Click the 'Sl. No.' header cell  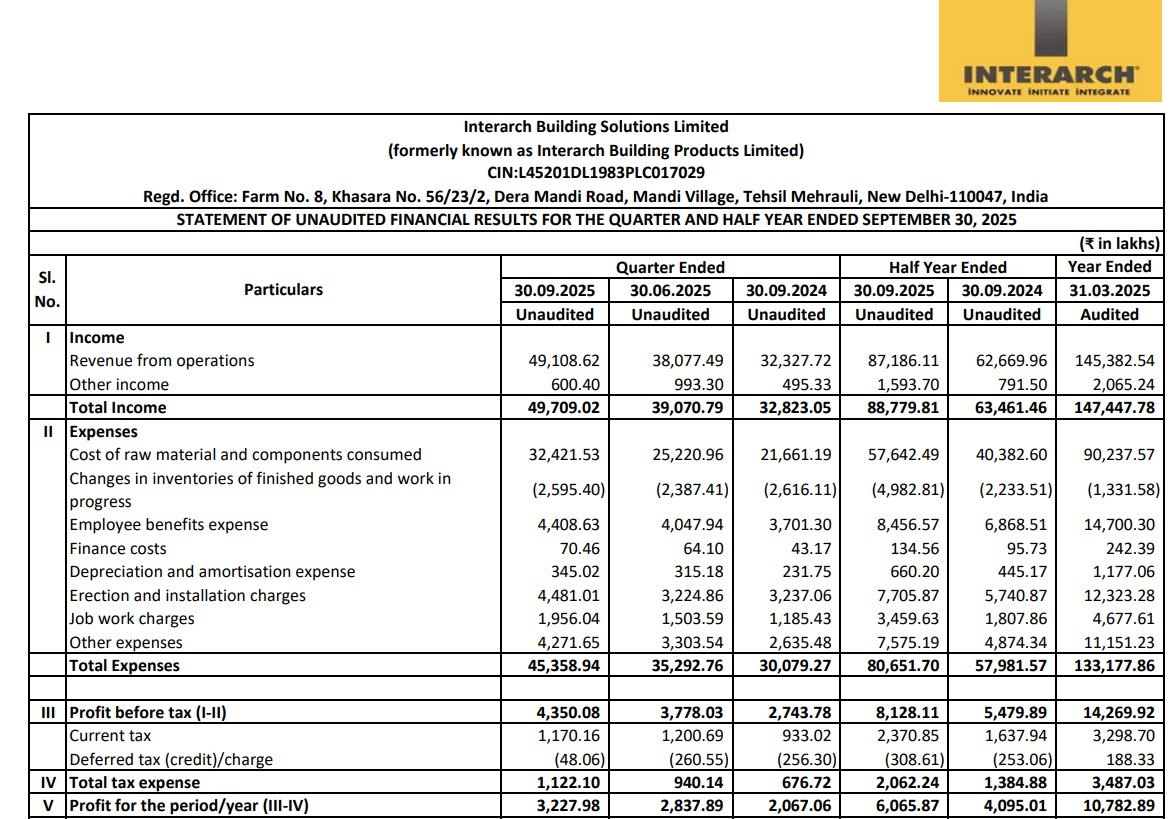pyautogui.click(x=47, y=290)
